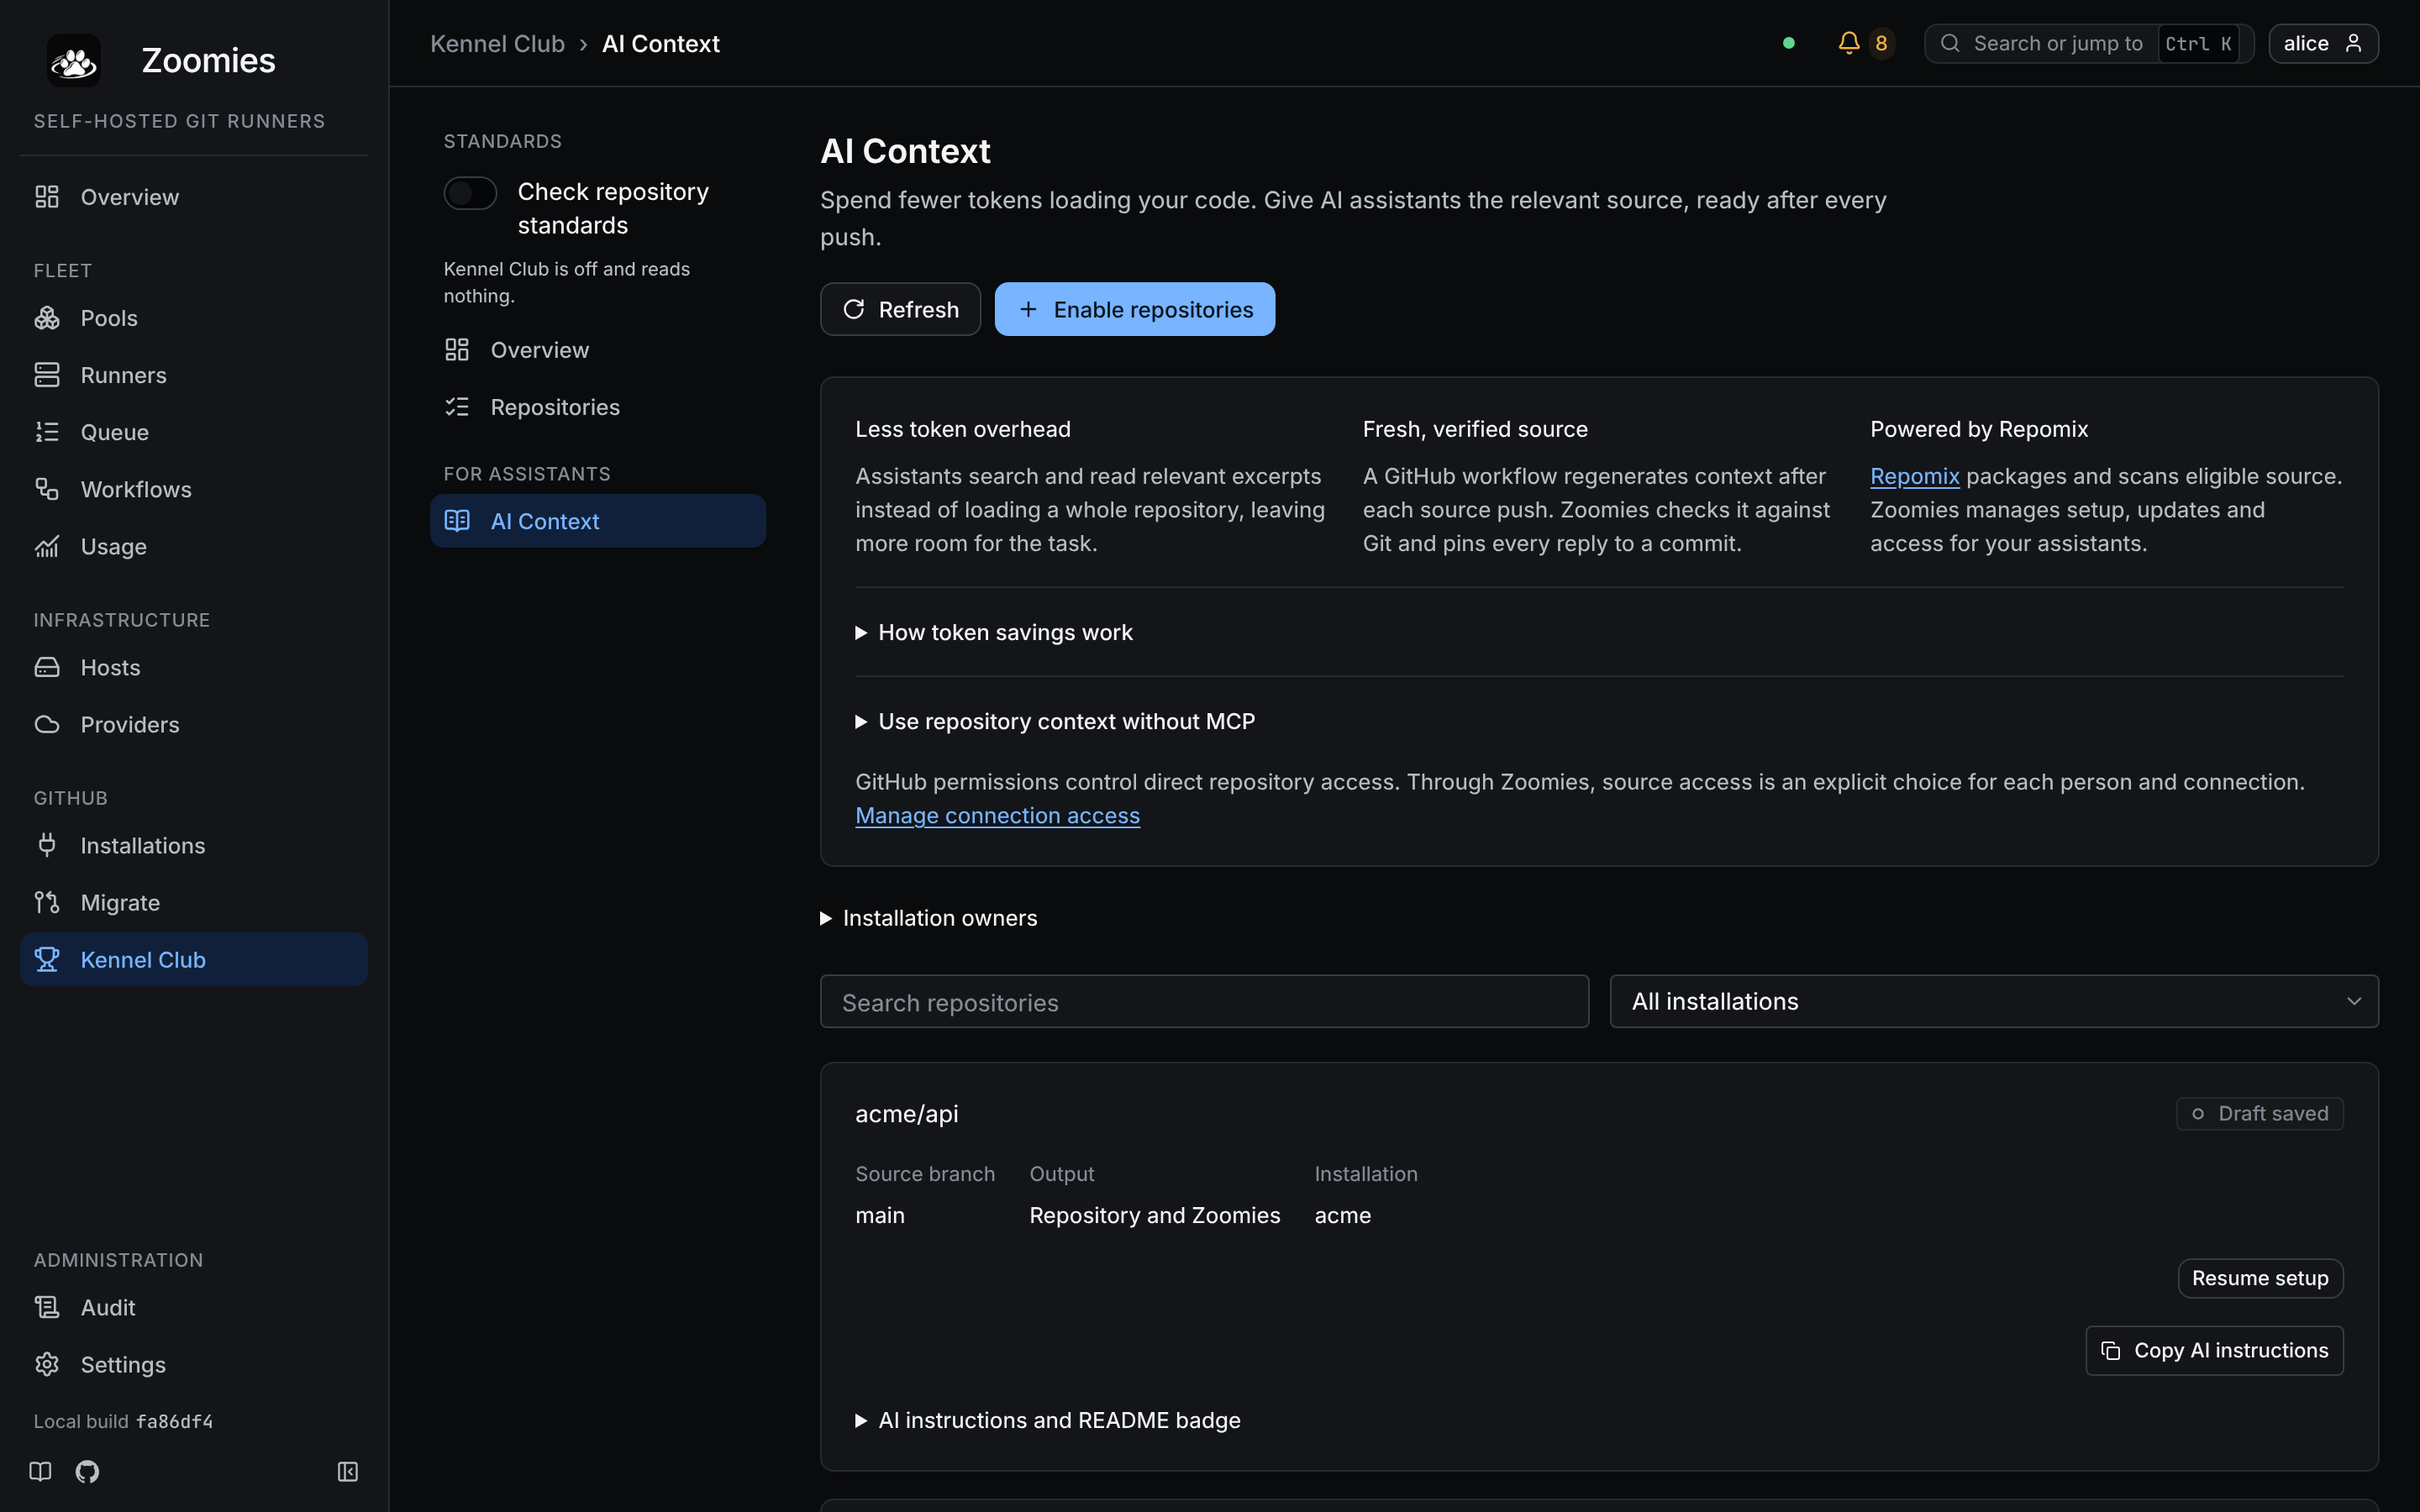Select the AI Context subnav item
Screen dimensions: 2420x1512
point(598,521)
